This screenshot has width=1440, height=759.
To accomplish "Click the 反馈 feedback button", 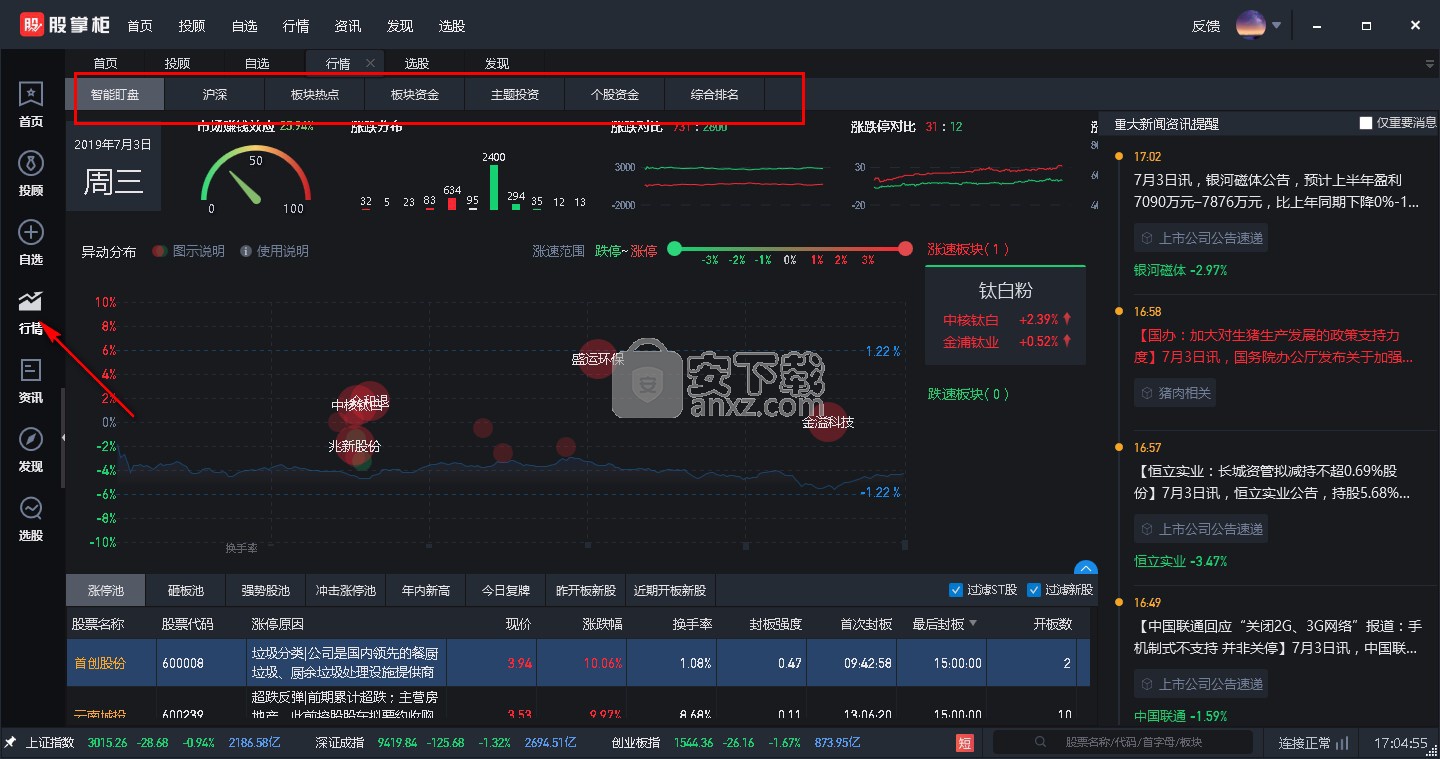I will coord(1206,26).
